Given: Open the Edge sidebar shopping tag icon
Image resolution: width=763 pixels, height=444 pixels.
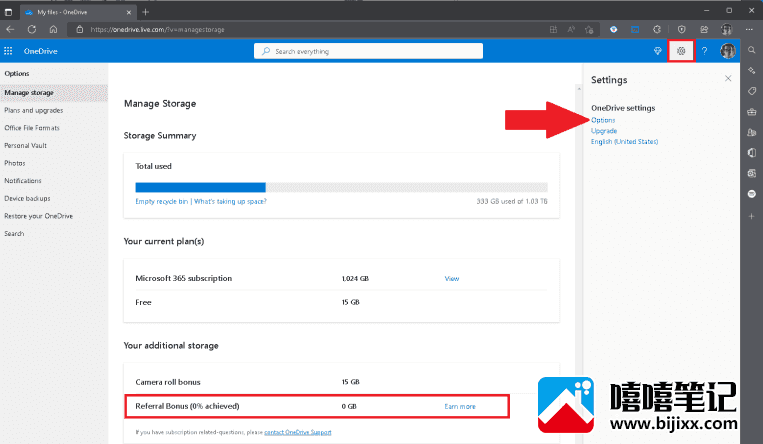Looking at the screenshot, I should 752,91.
